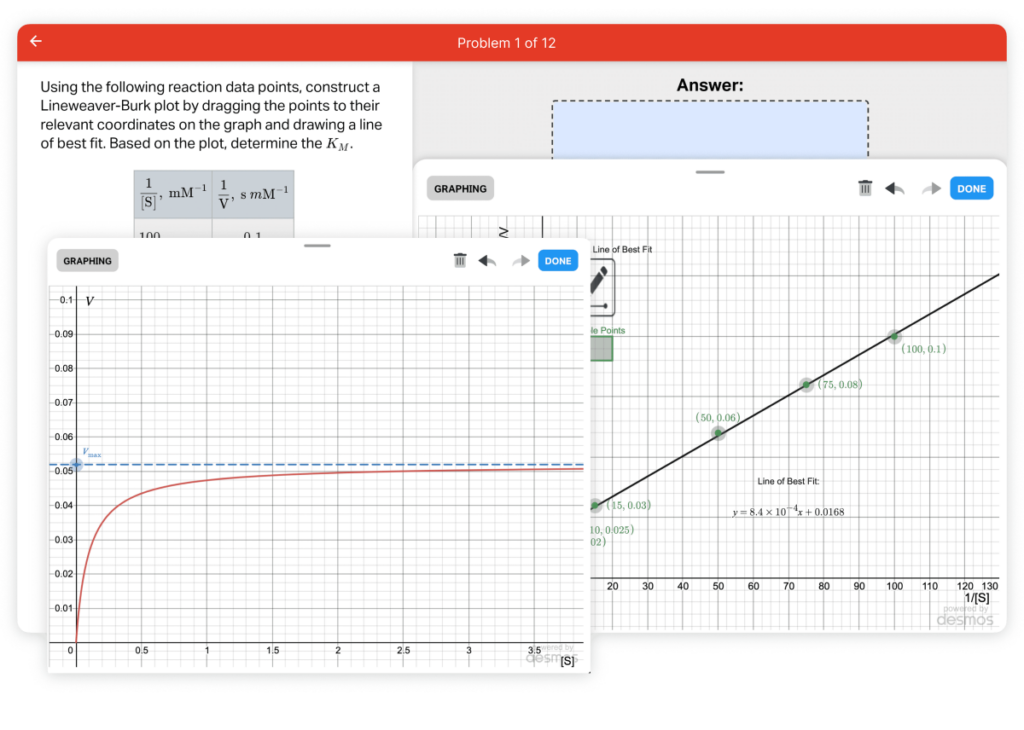
Task: Click the drag handle atop the front graphing panel
Action: 317,246
